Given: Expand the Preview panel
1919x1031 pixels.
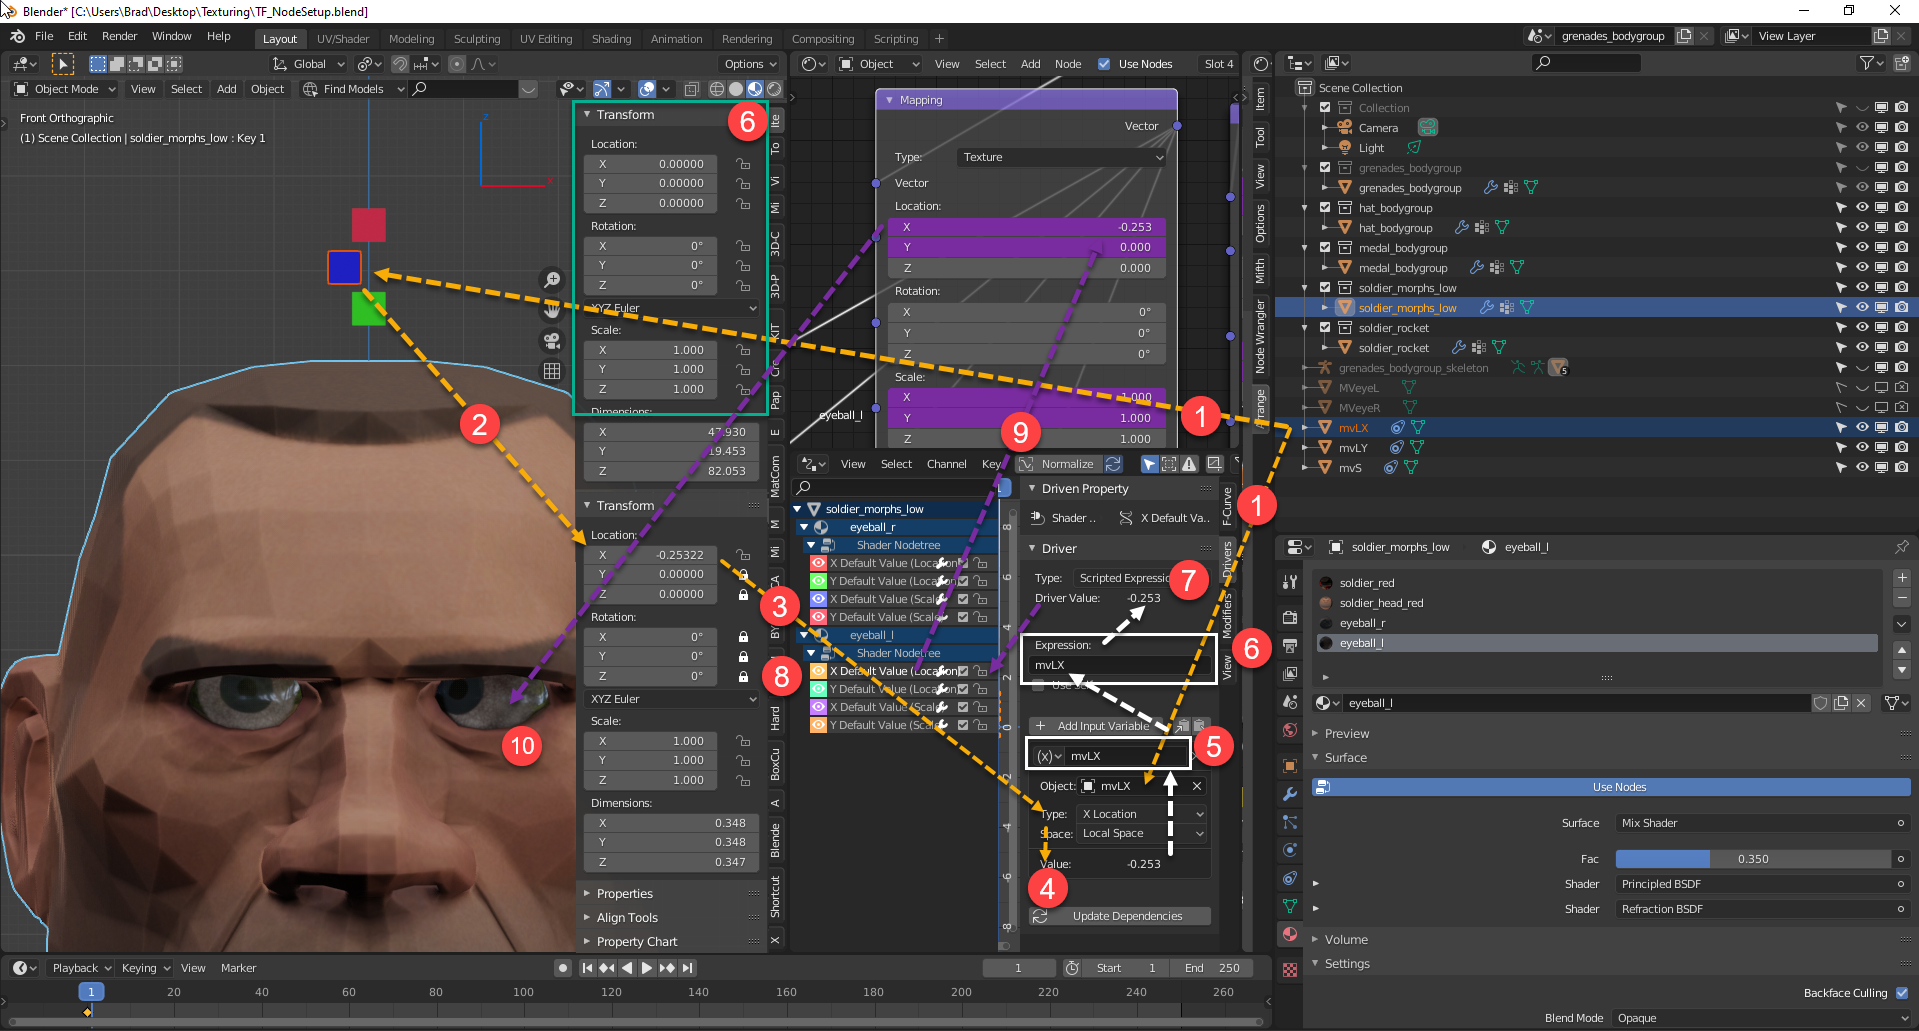Looking at the screenshot, I should [x=1346, y=734].
